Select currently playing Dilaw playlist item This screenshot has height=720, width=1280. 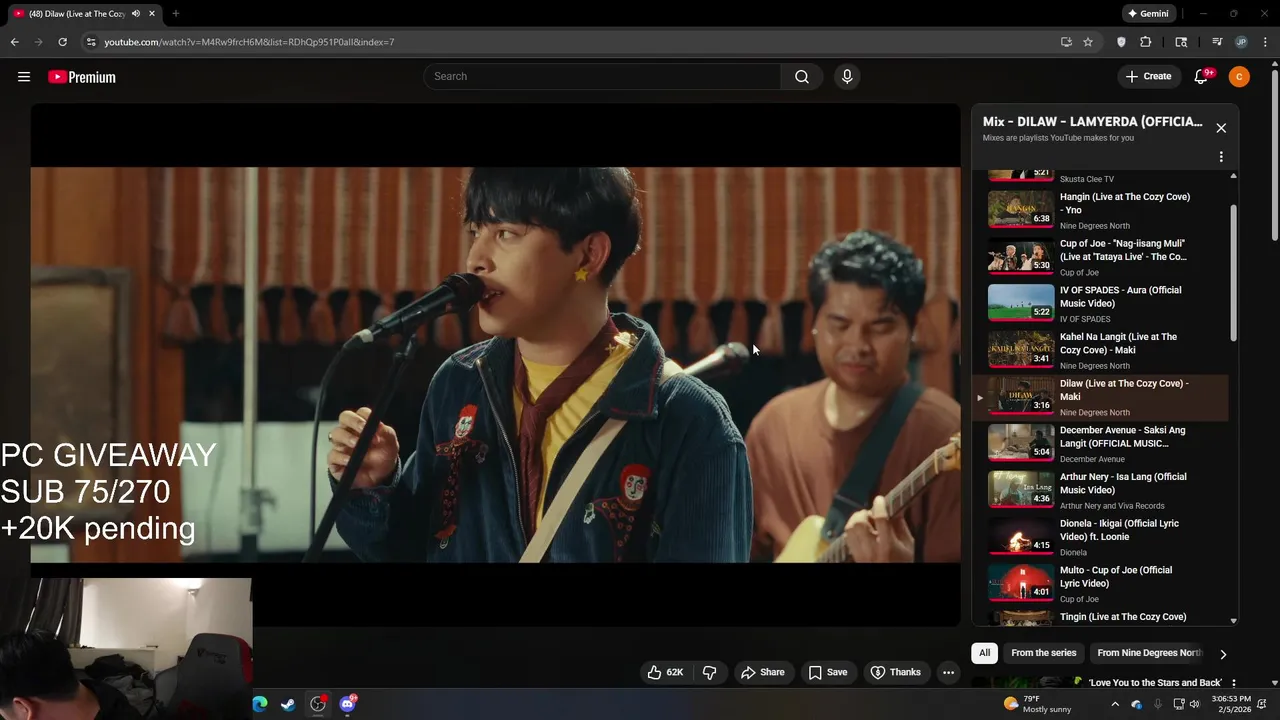tap(1100, 397)
